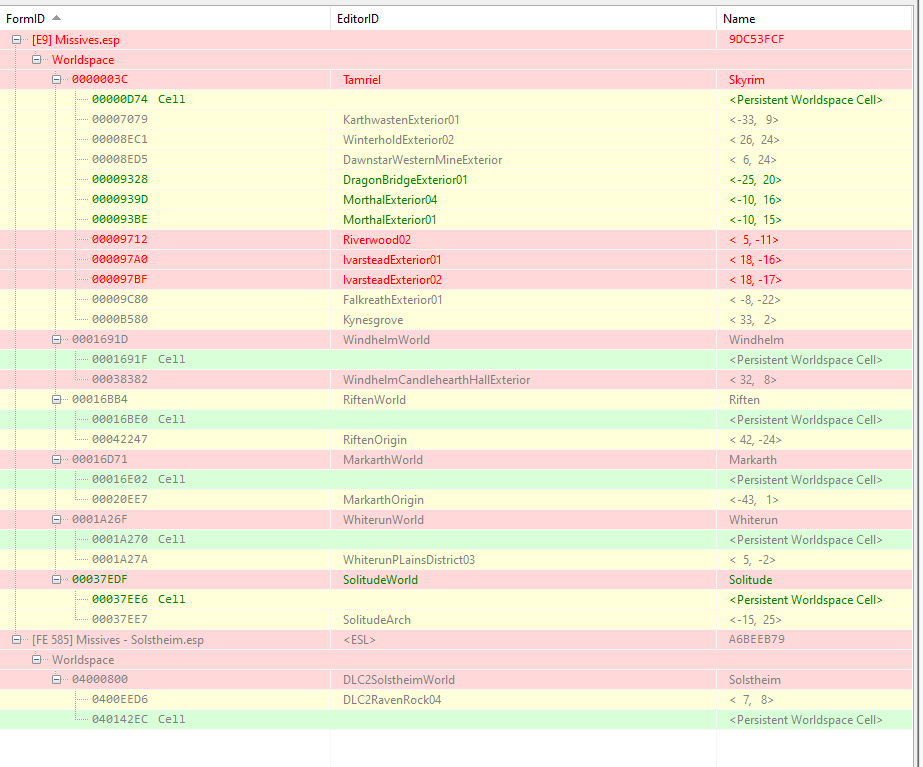Collapse the 0000003C Tamriel worldspace
Viewport: 923px width, 767px height.
pyautogui.click(x=57, y=79)
